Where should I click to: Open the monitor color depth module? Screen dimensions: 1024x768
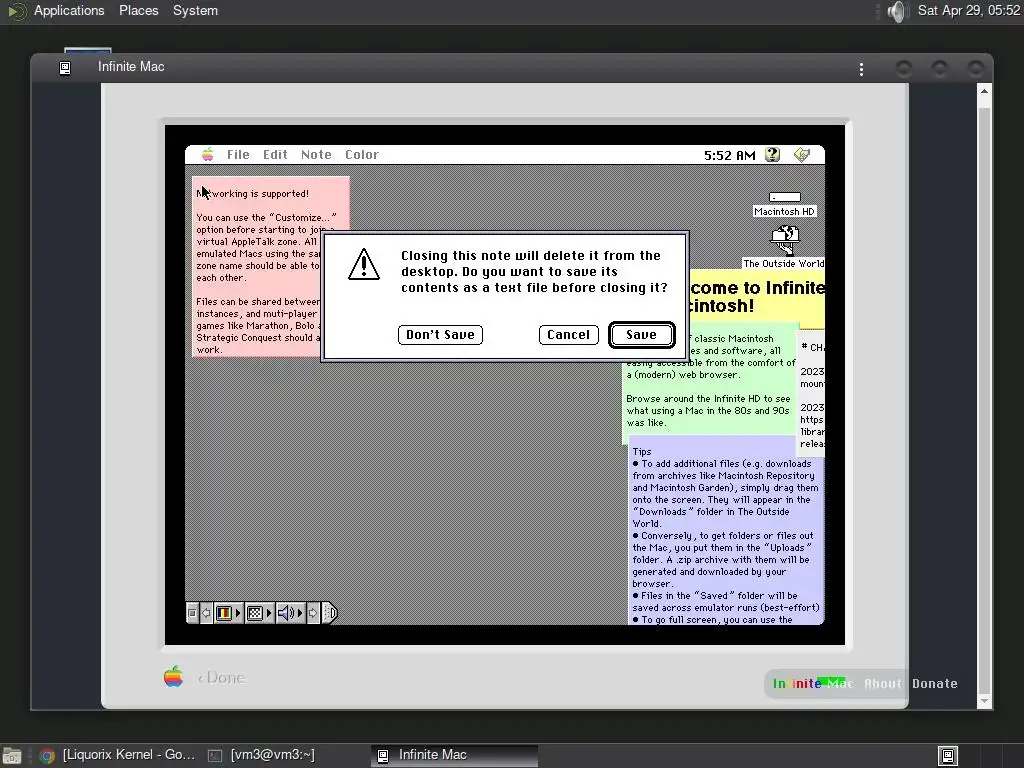point(224,613)
